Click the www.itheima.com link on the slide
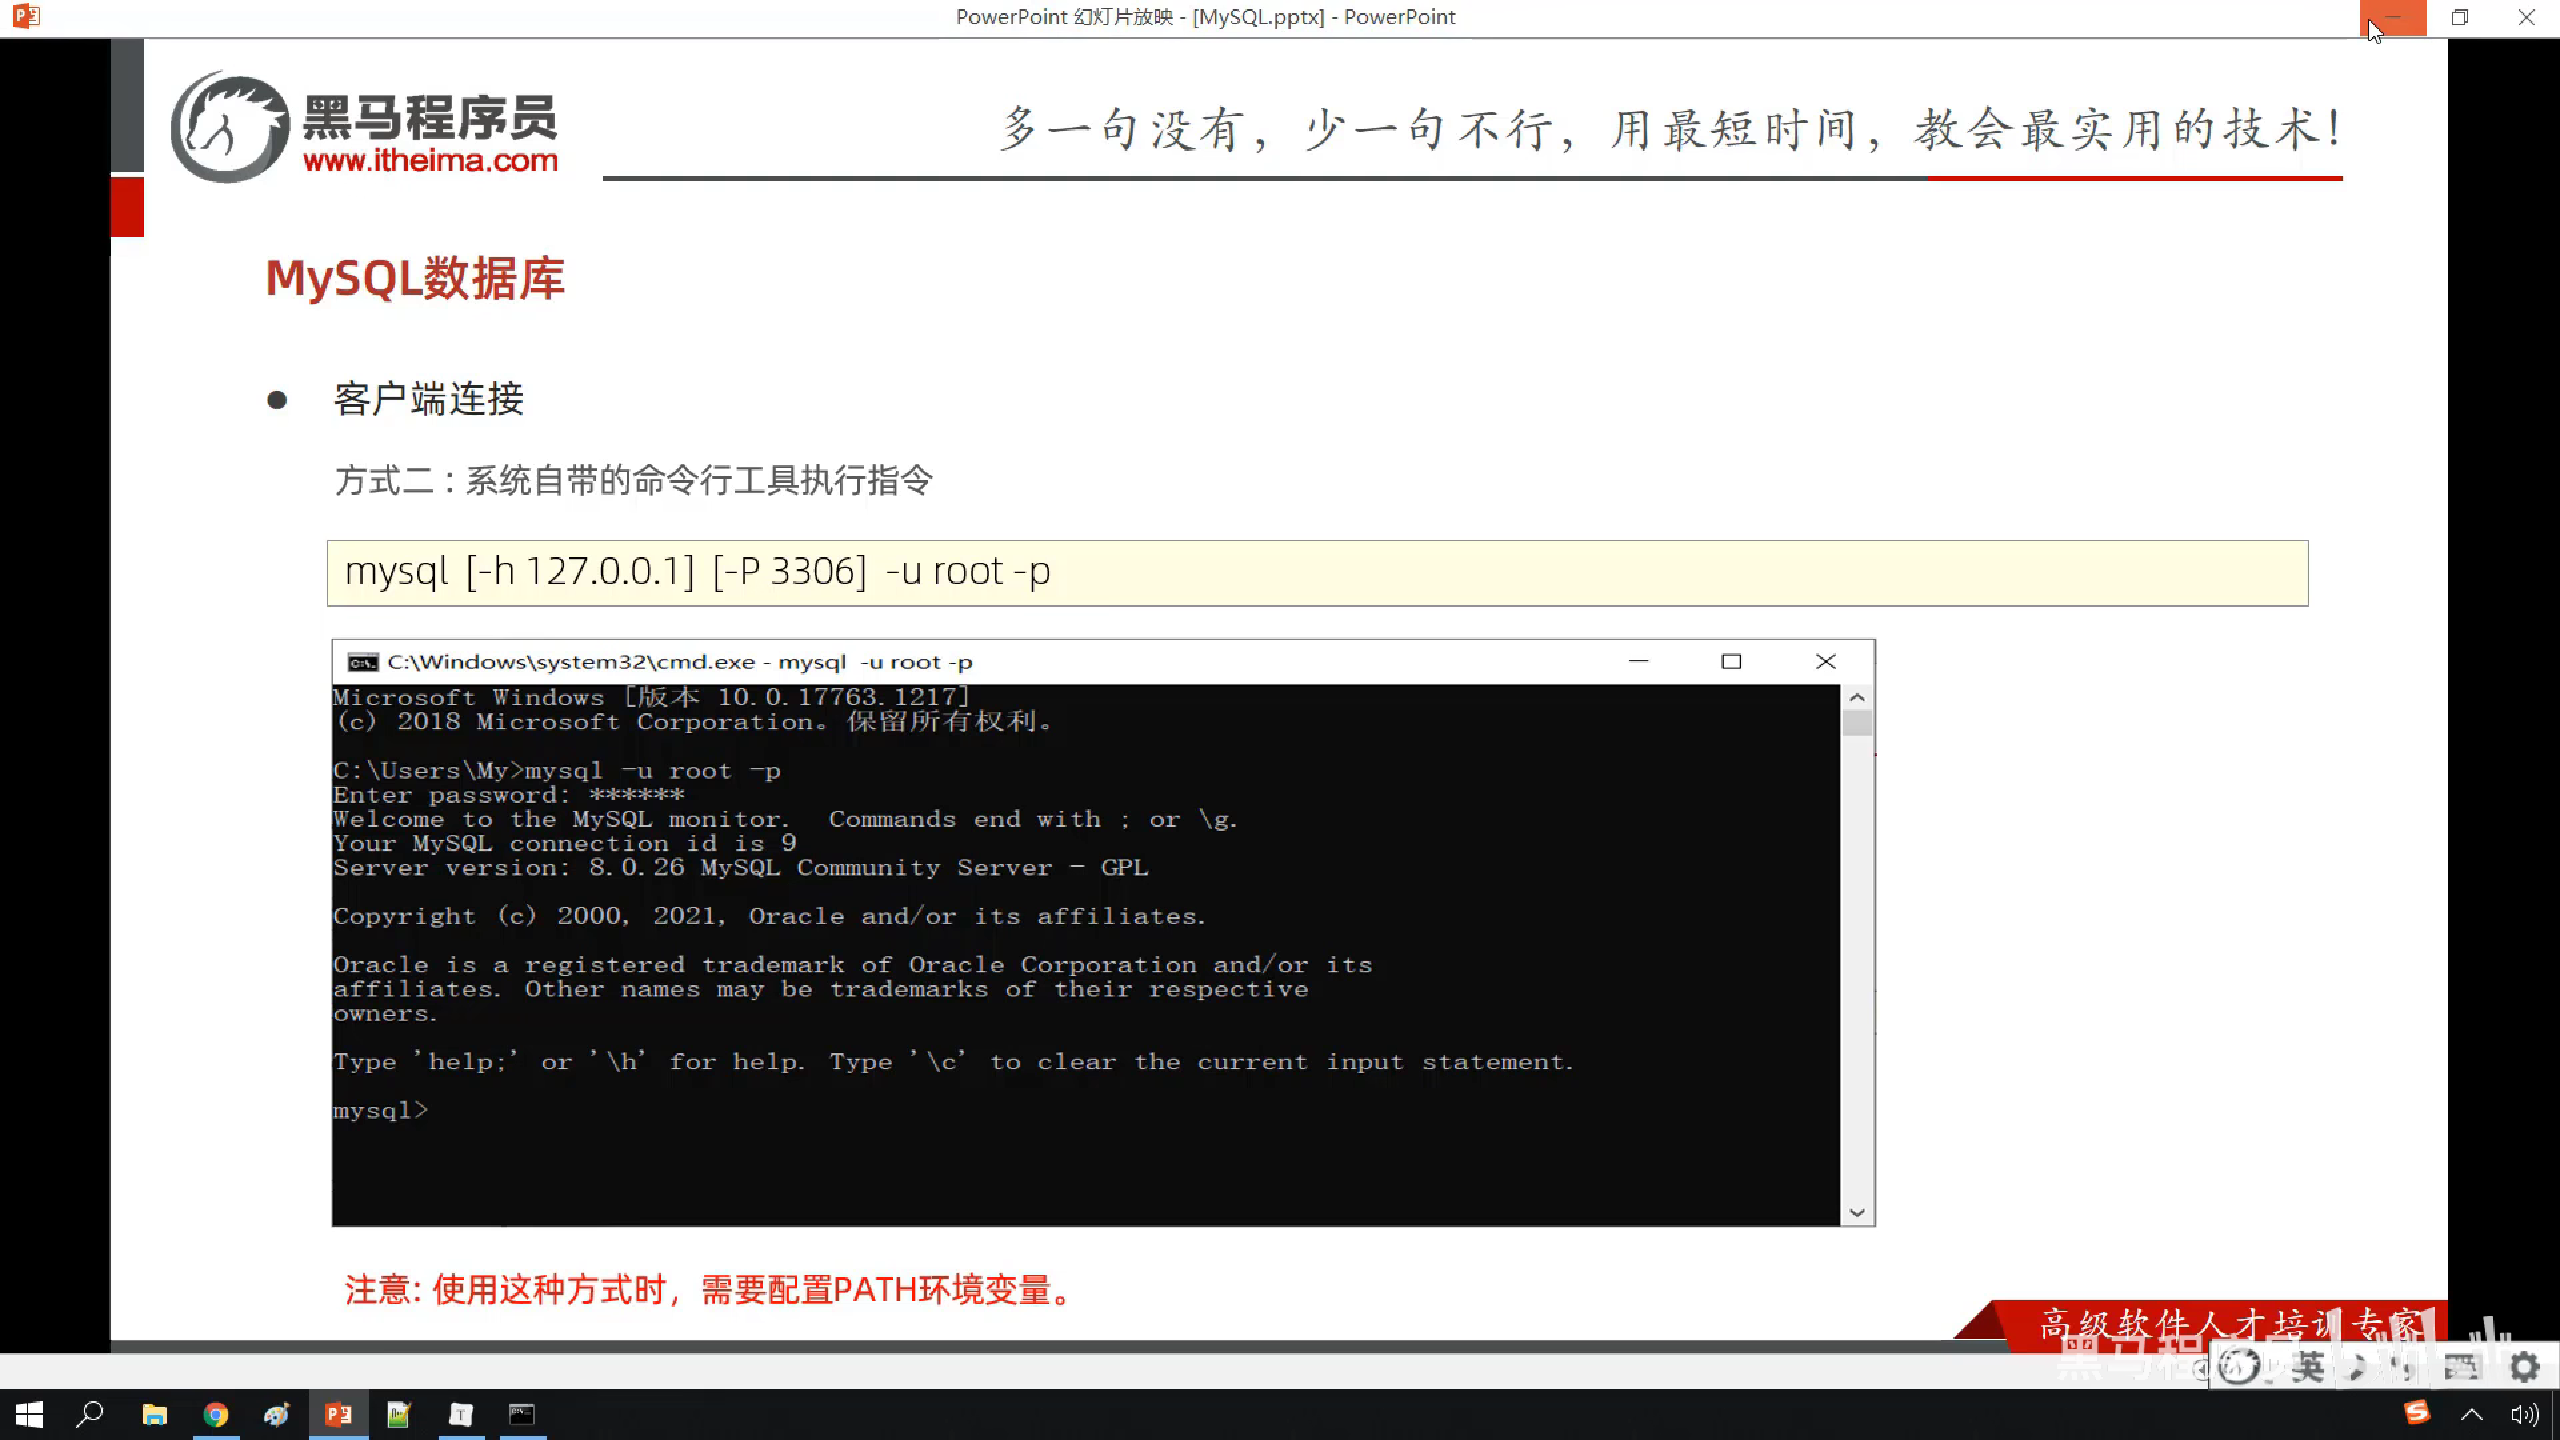Image resolution: width=2560 pixels, height=1440 pixels. pyautogui.click(x=430, y=160)
